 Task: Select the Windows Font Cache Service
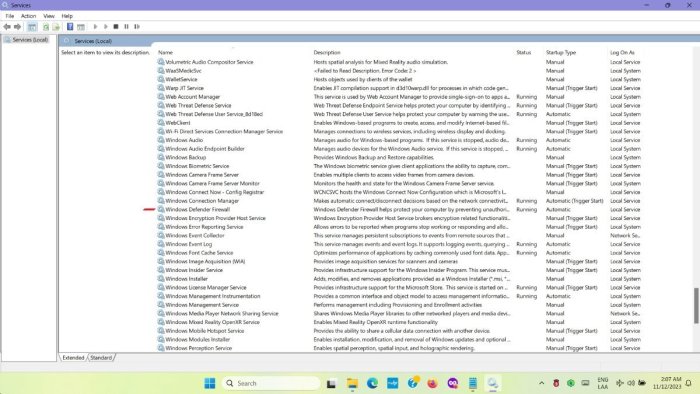tap(199, 253)
